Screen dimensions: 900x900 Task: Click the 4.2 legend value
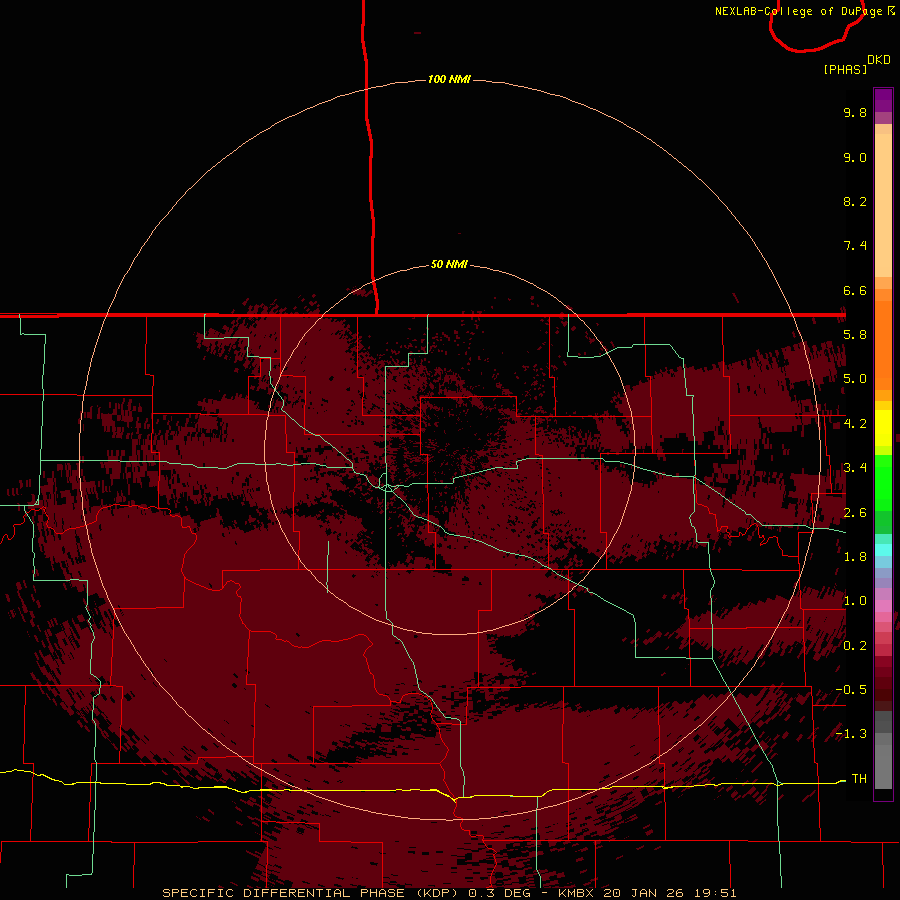pyautogui.click(x=855, y=424)
